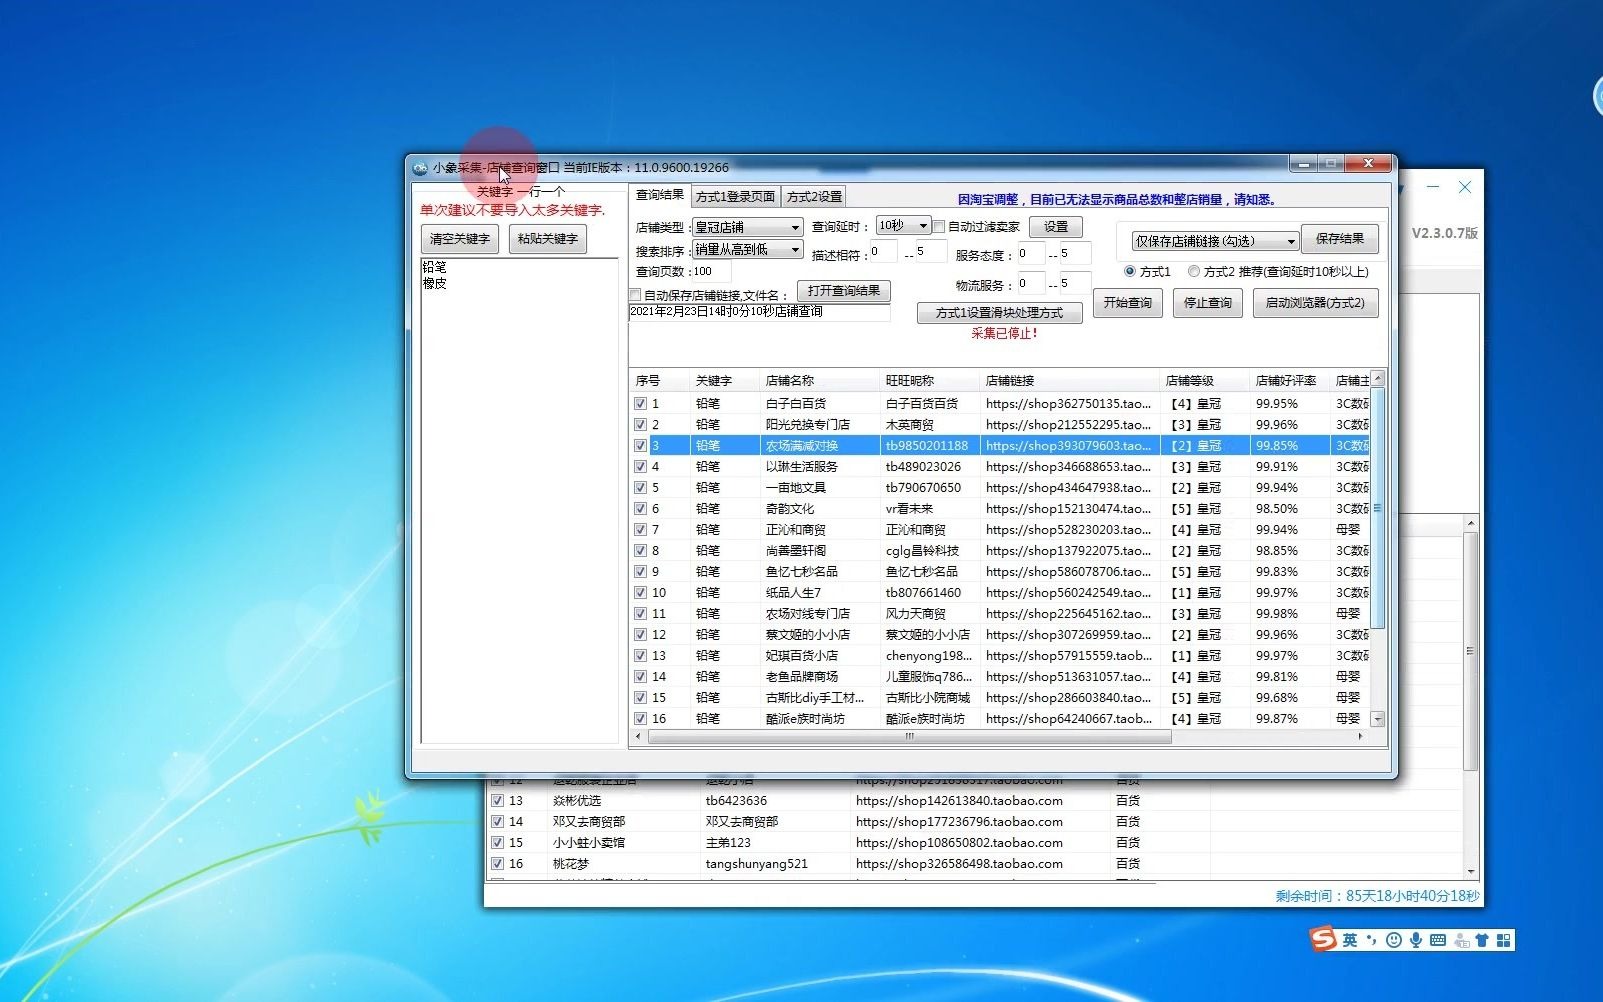1603x1002 pixels.
Task: Uncheck row 1 白子白百货 checkbox
Action: (x=640, y=404)
